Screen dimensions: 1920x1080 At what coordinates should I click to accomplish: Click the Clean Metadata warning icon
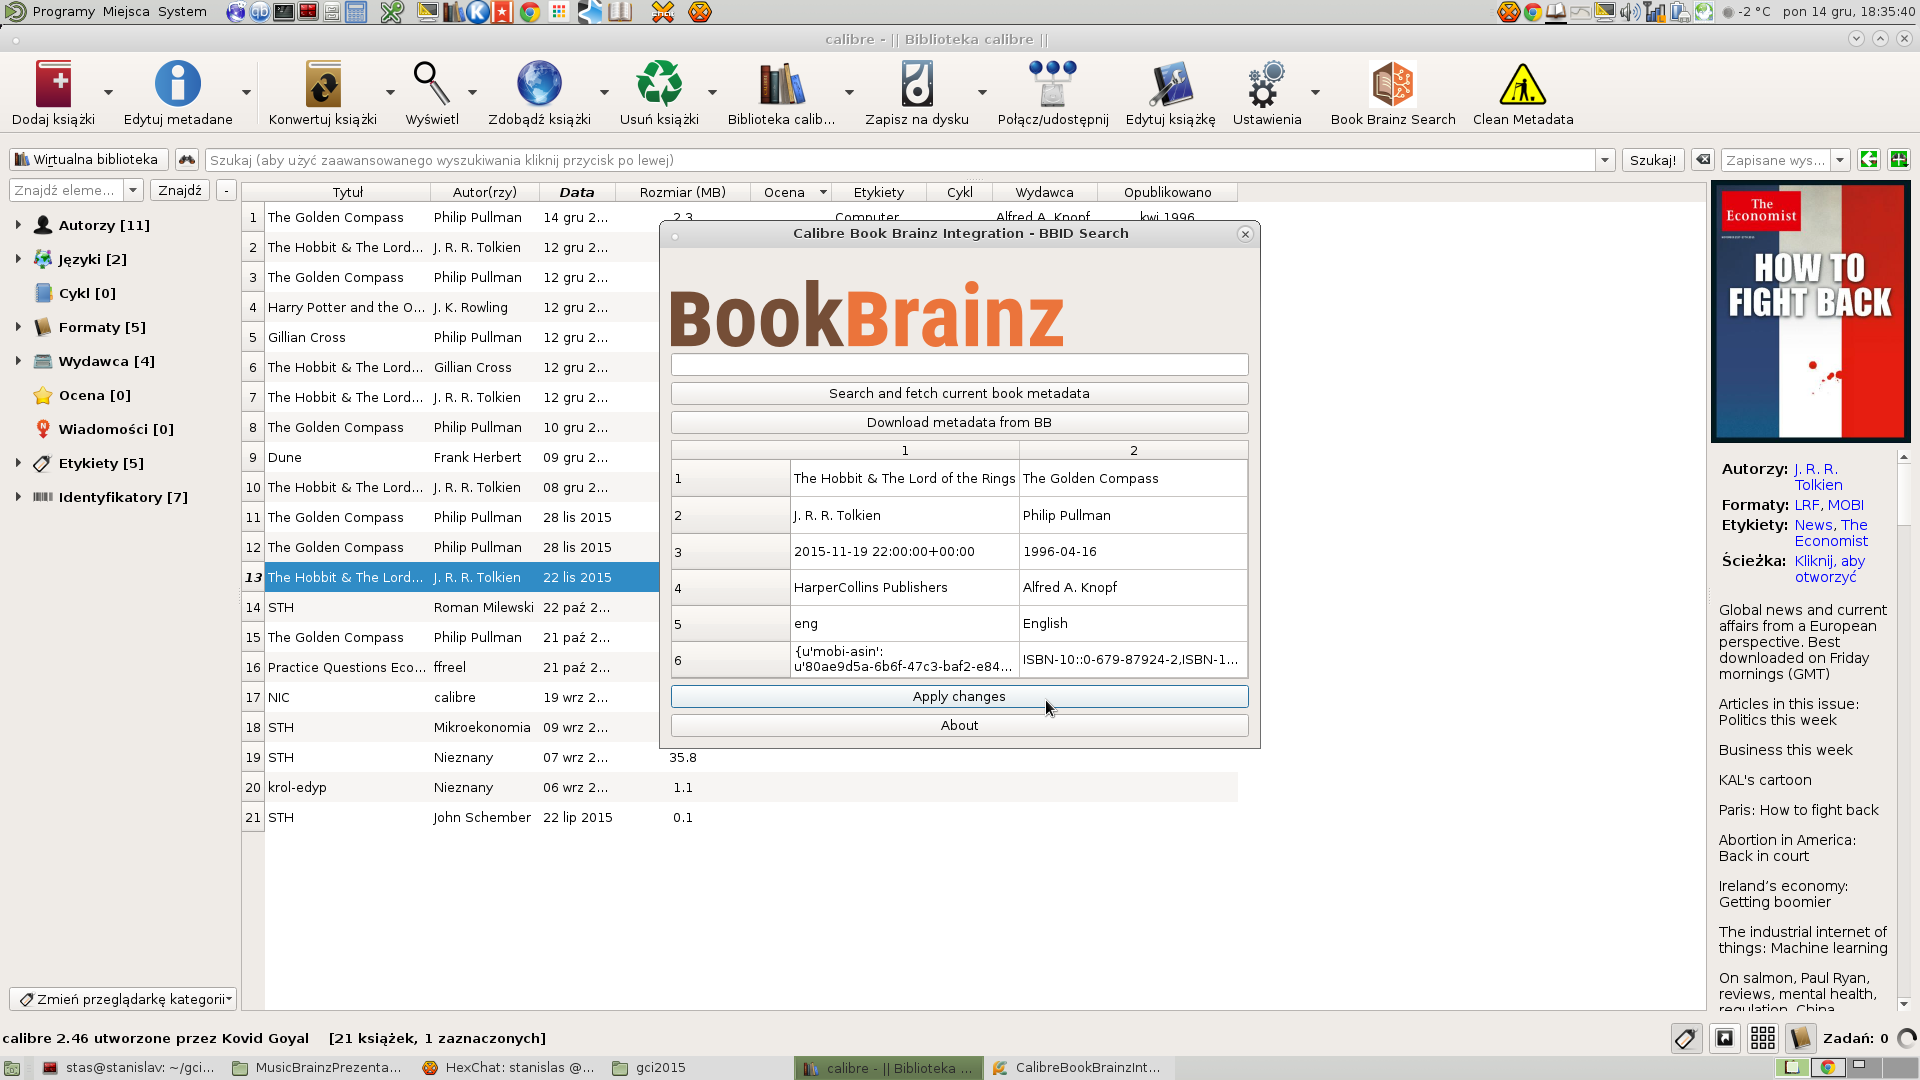(x=1522, y=85)
